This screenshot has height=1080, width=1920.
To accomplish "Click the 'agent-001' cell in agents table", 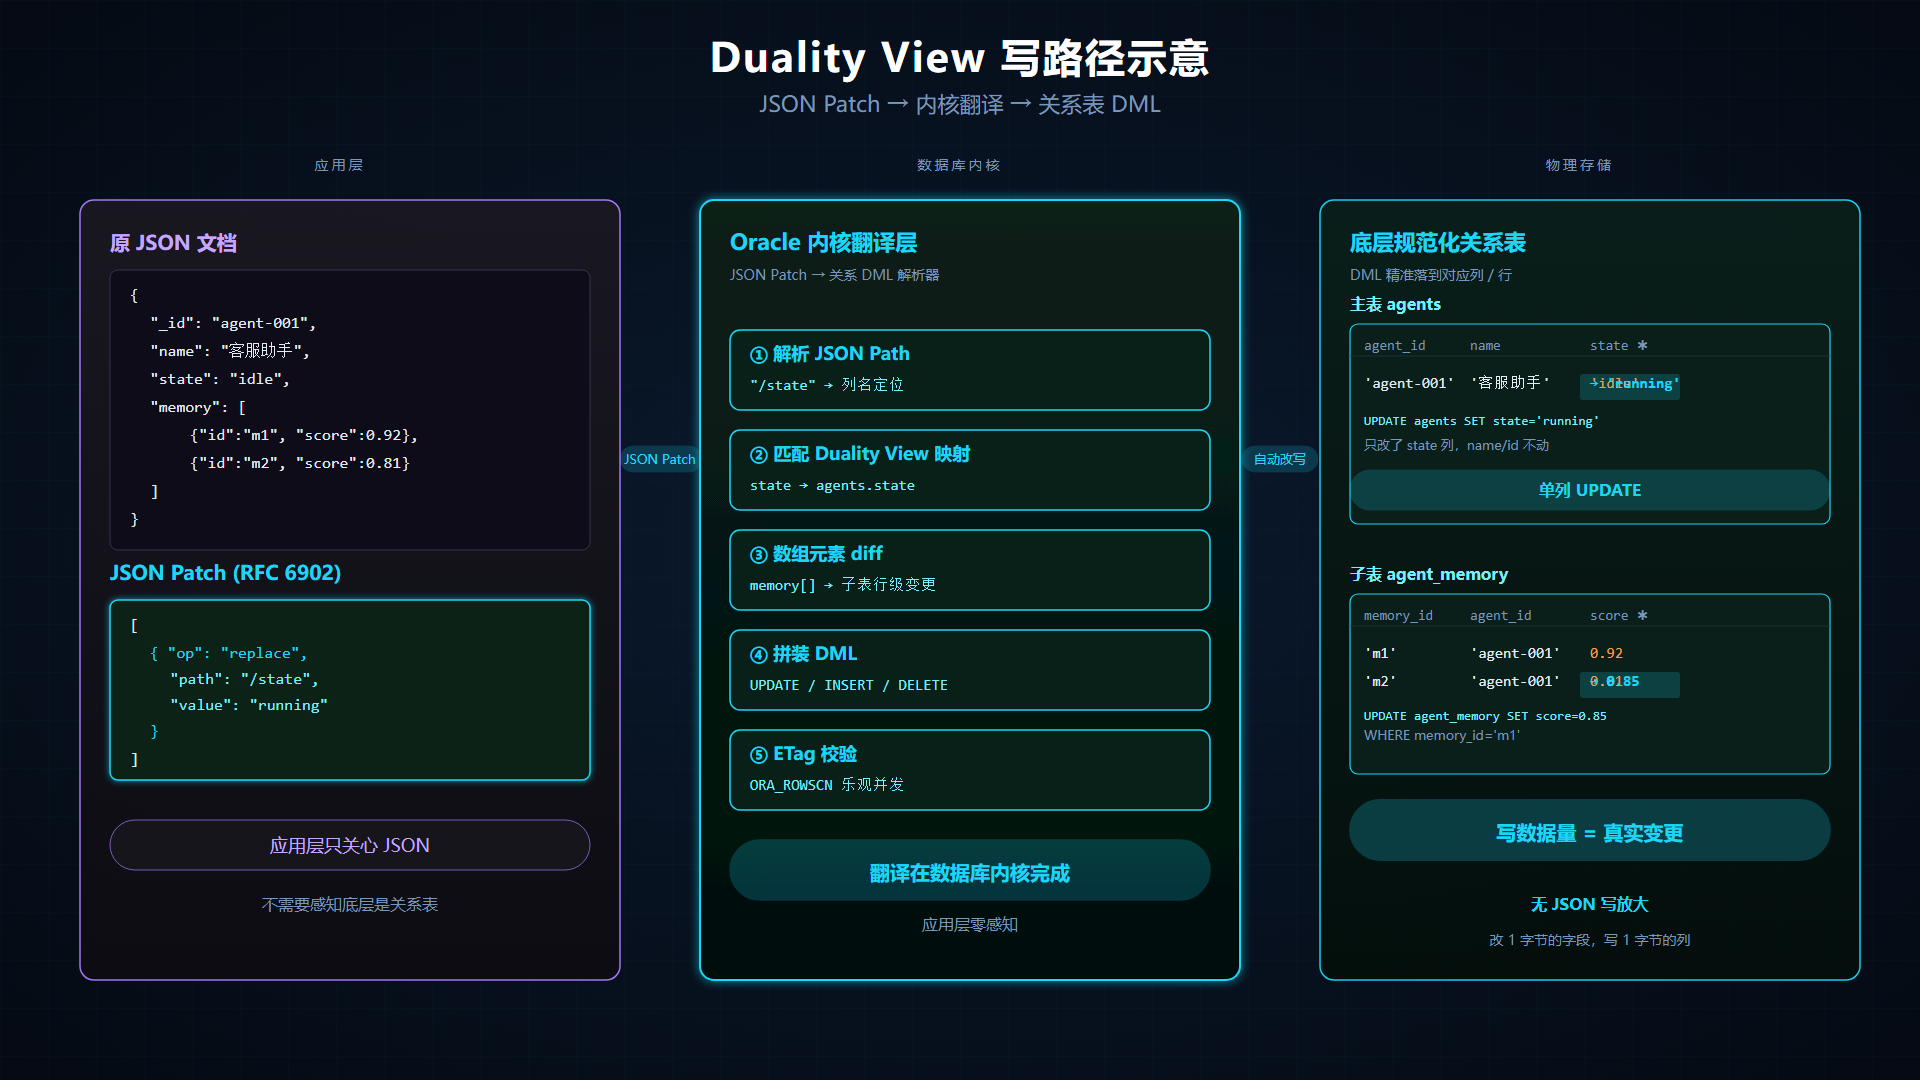I will [1409, 383].
